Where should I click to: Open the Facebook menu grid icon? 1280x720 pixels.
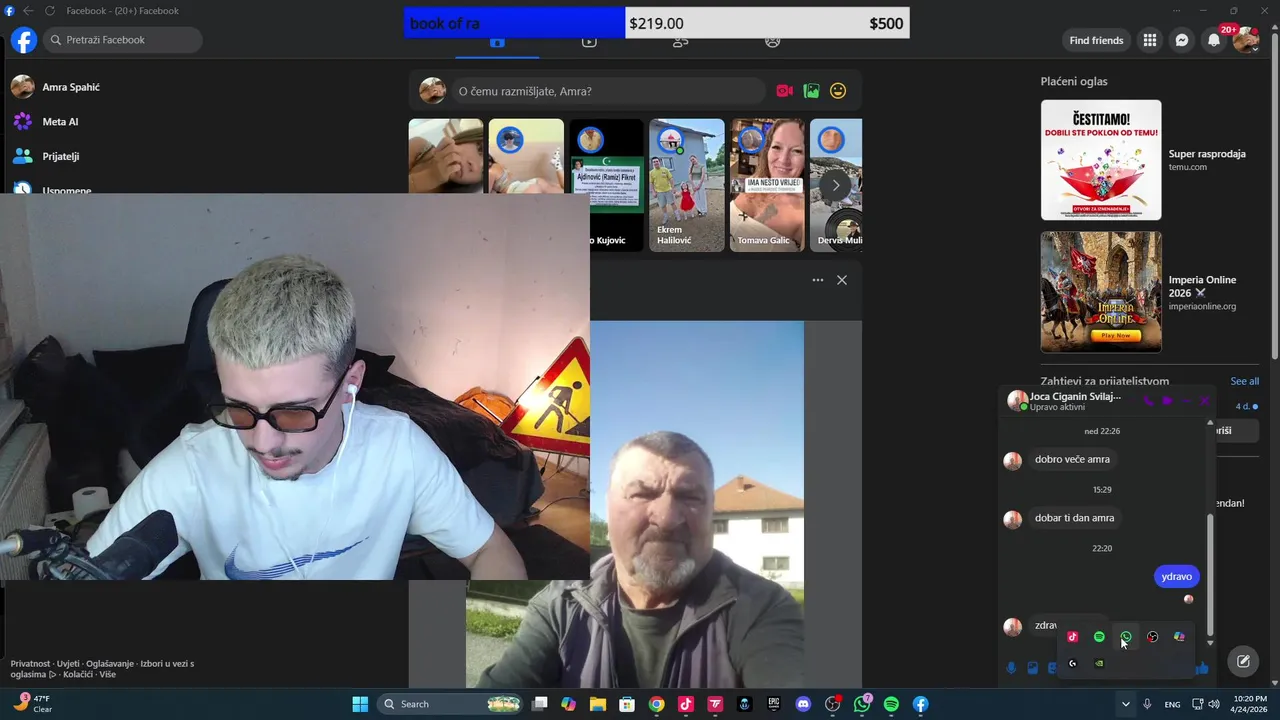[1150, 40]
